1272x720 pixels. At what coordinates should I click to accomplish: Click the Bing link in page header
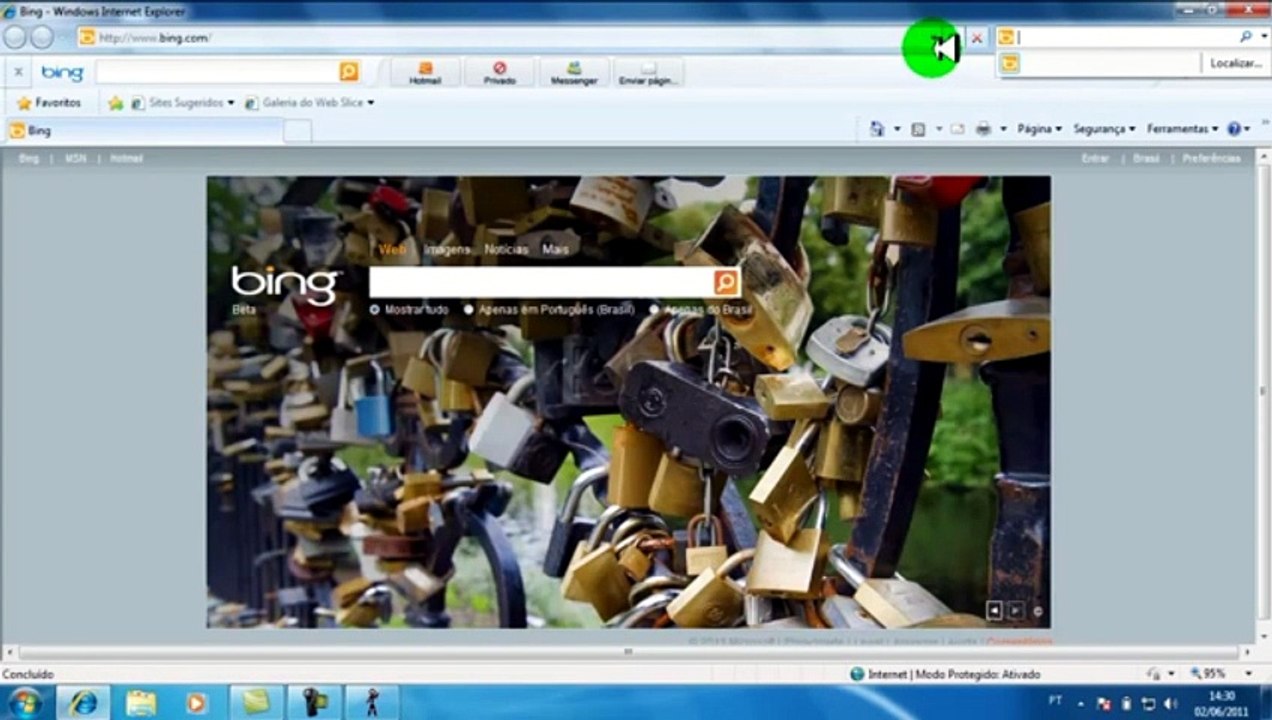tap(29, 158)
